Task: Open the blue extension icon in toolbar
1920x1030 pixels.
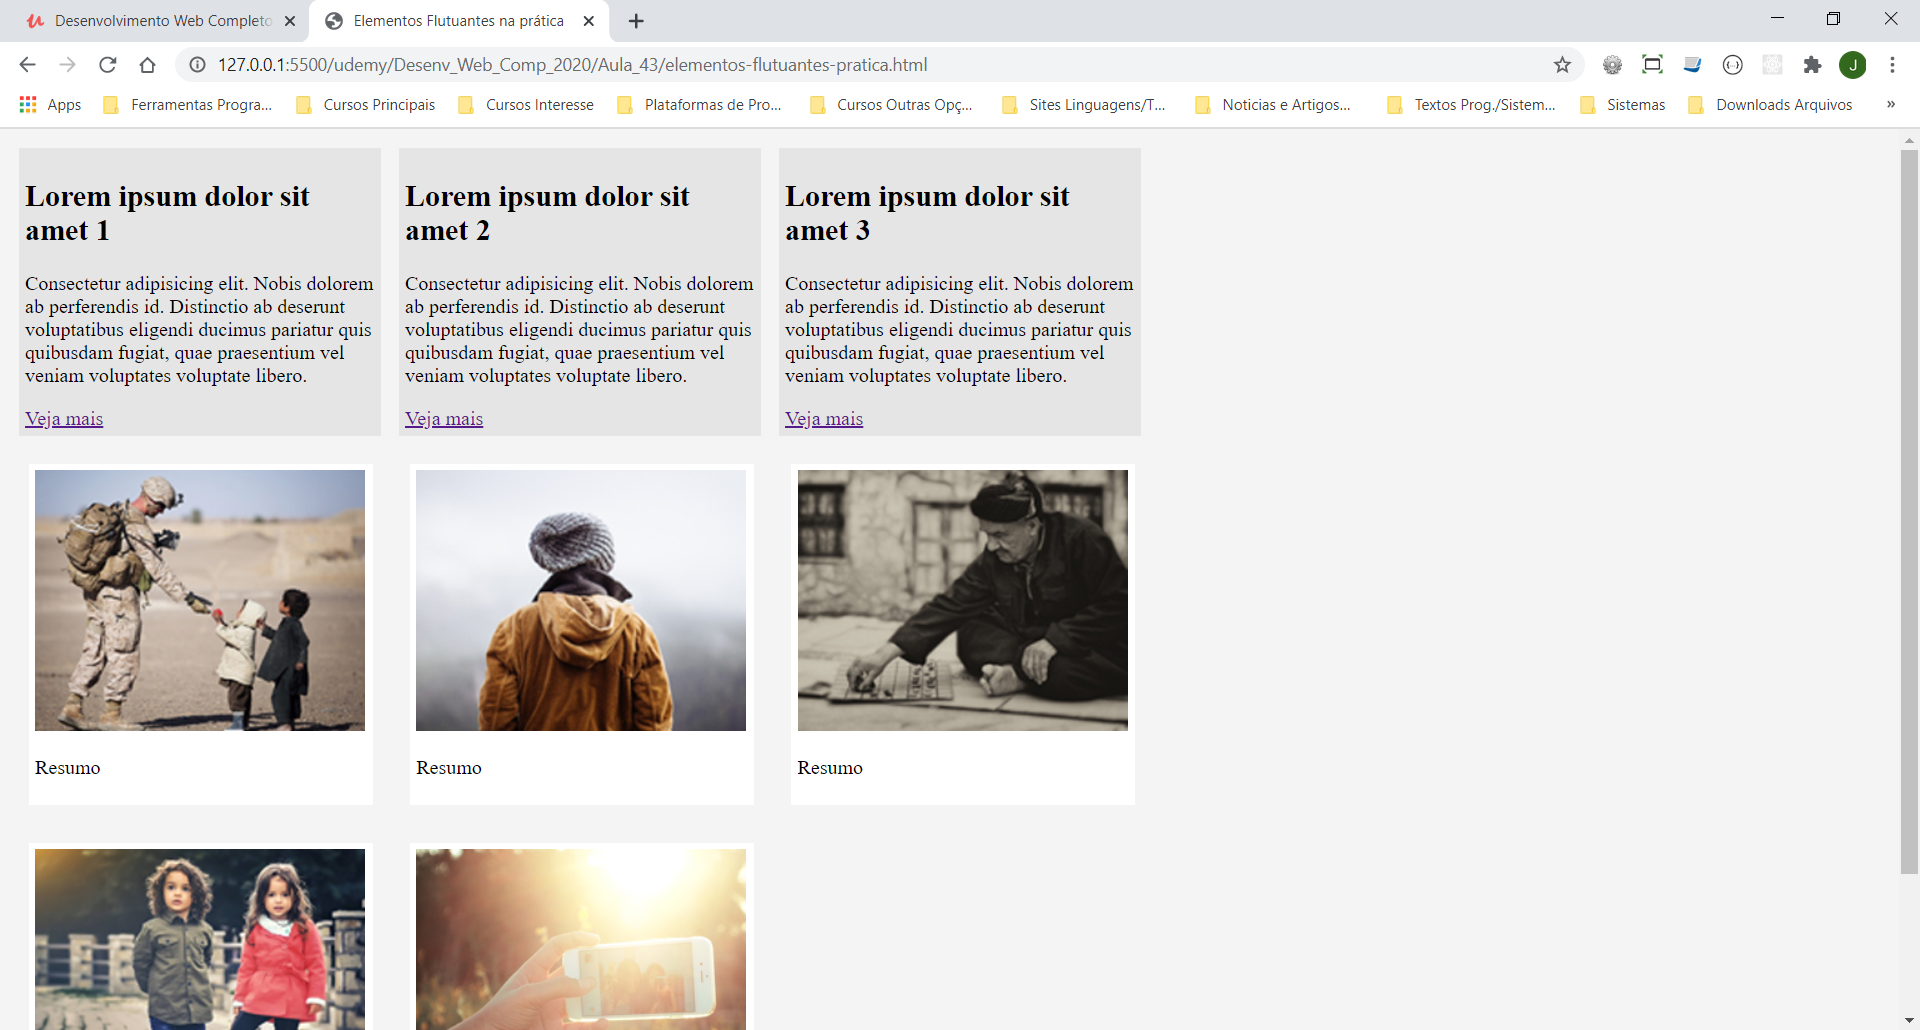Action: pyautogui.click(x=1692, y=65)
